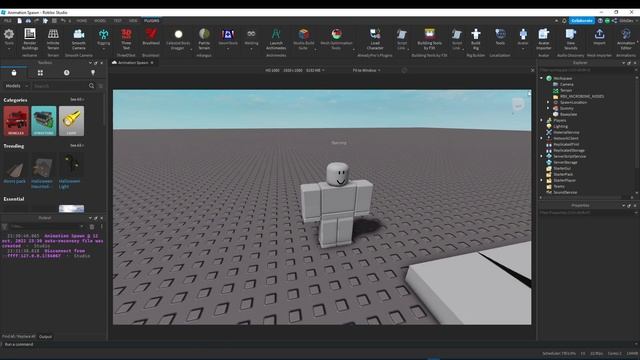
Task: Expand the SpawnLocation node
Action: pyautogui.click(x=548, y=102)
